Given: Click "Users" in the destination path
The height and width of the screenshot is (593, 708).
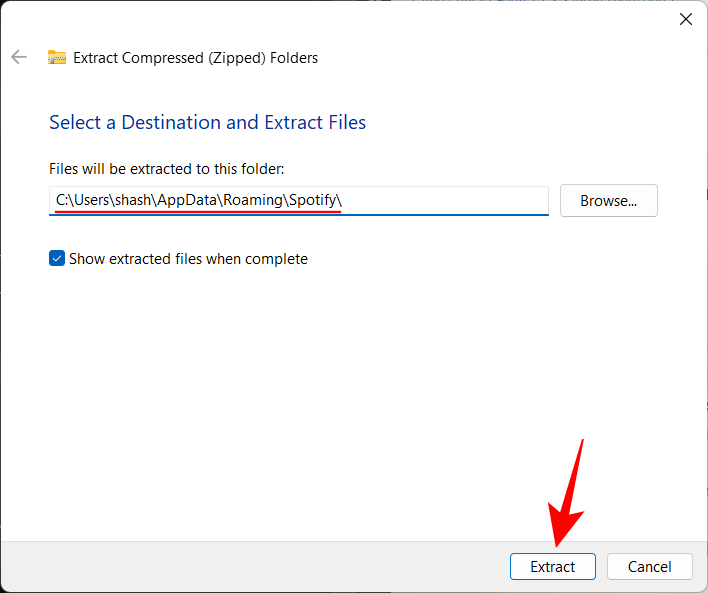Looking at the screenshot, I should pos(92,200).
